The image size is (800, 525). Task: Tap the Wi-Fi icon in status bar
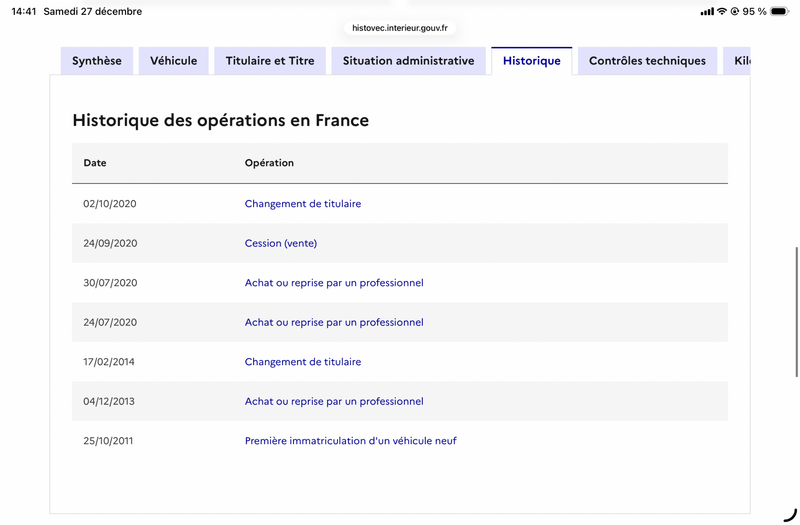[721, 12]
